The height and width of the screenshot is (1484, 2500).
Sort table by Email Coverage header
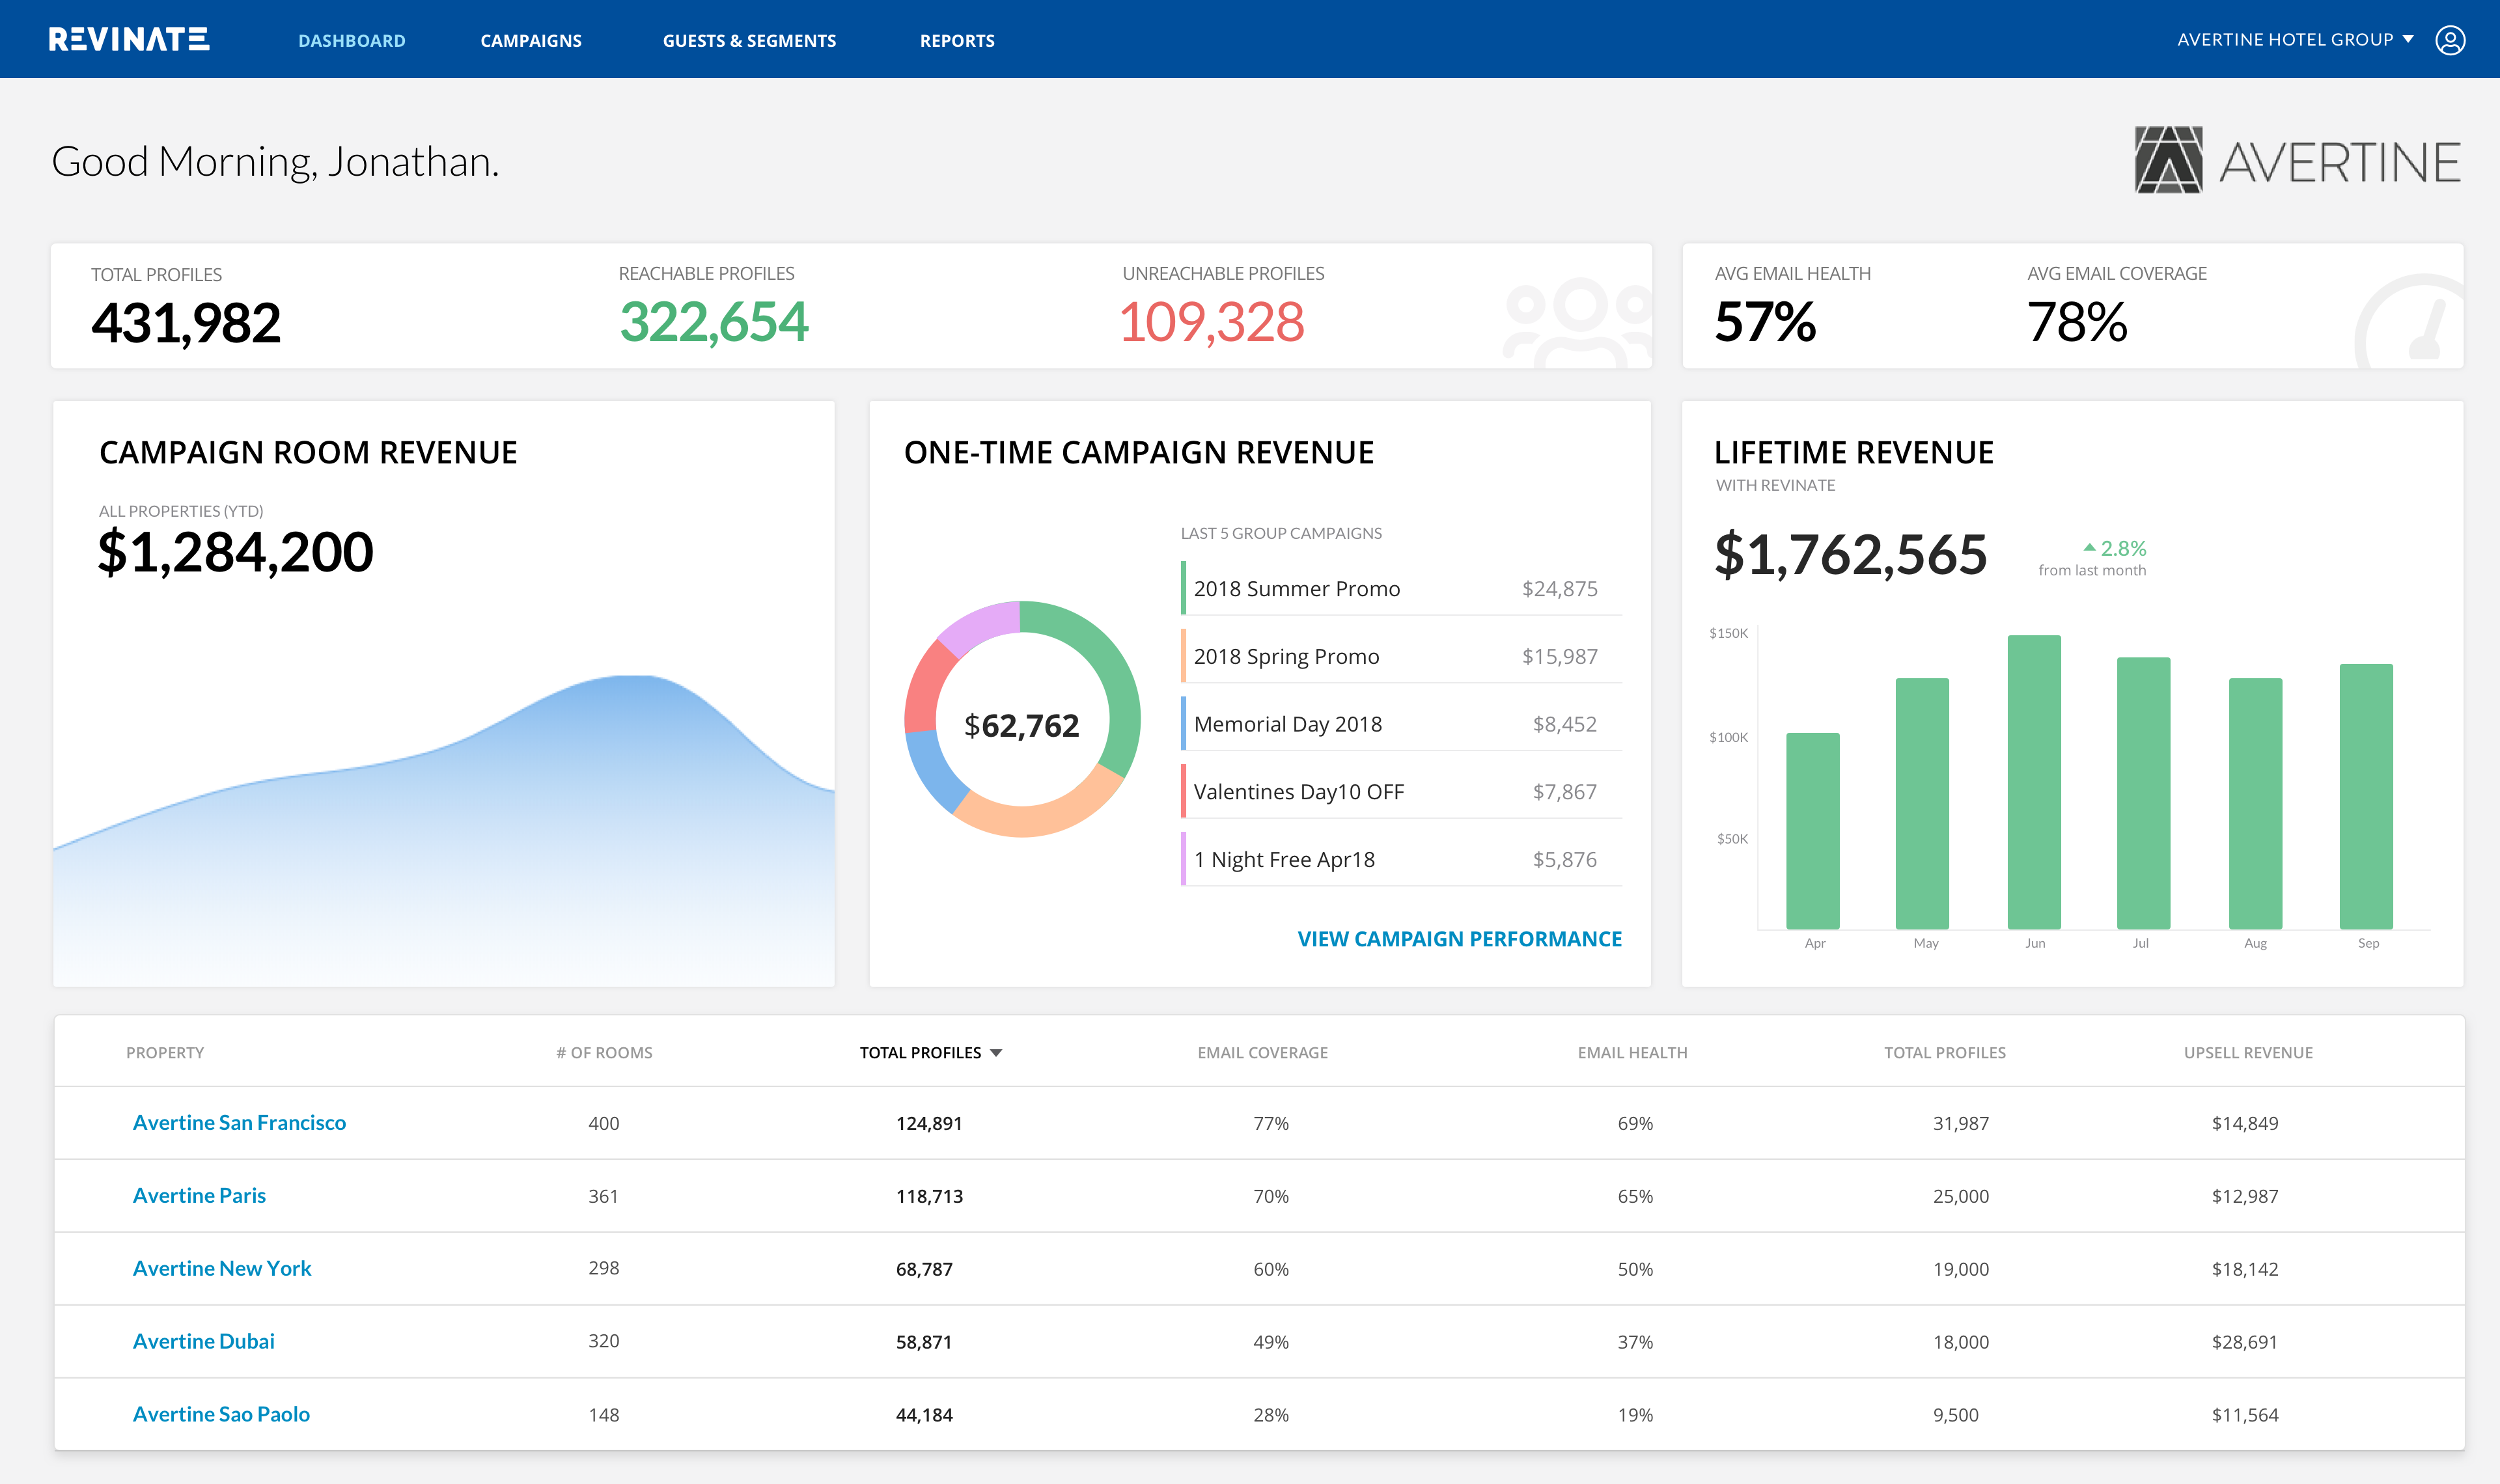pos(1262,1053)
